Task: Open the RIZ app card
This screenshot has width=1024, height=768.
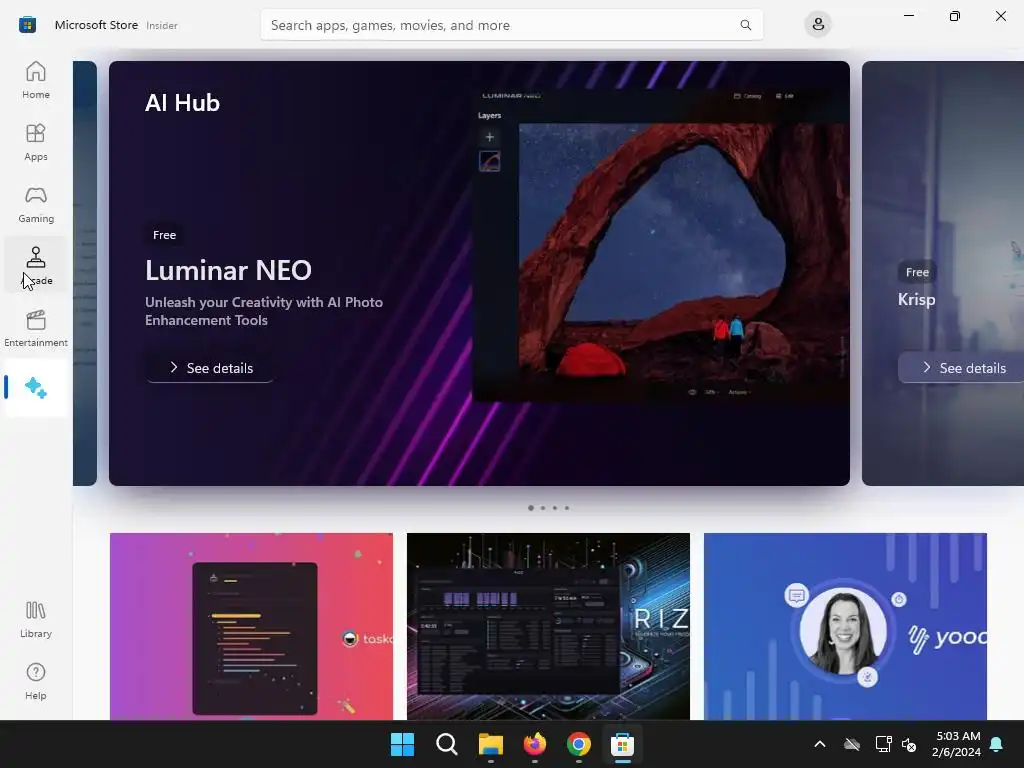Action: coord(548,626)
